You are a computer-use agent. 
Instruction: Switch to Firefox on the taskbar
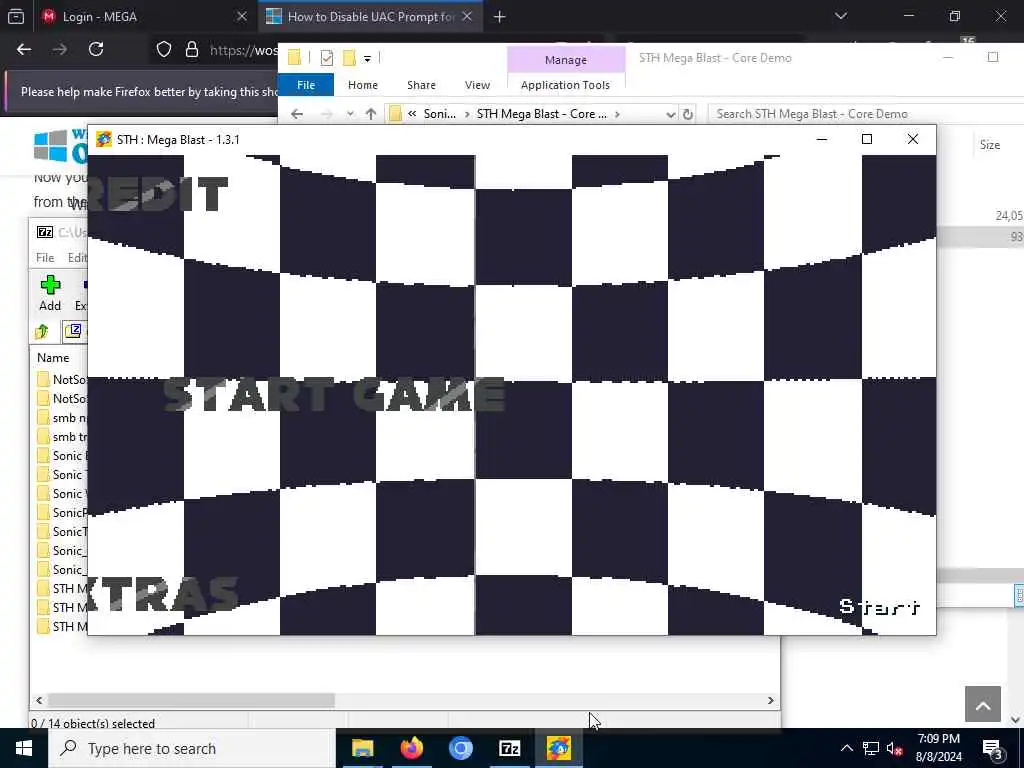pos(411,748)
